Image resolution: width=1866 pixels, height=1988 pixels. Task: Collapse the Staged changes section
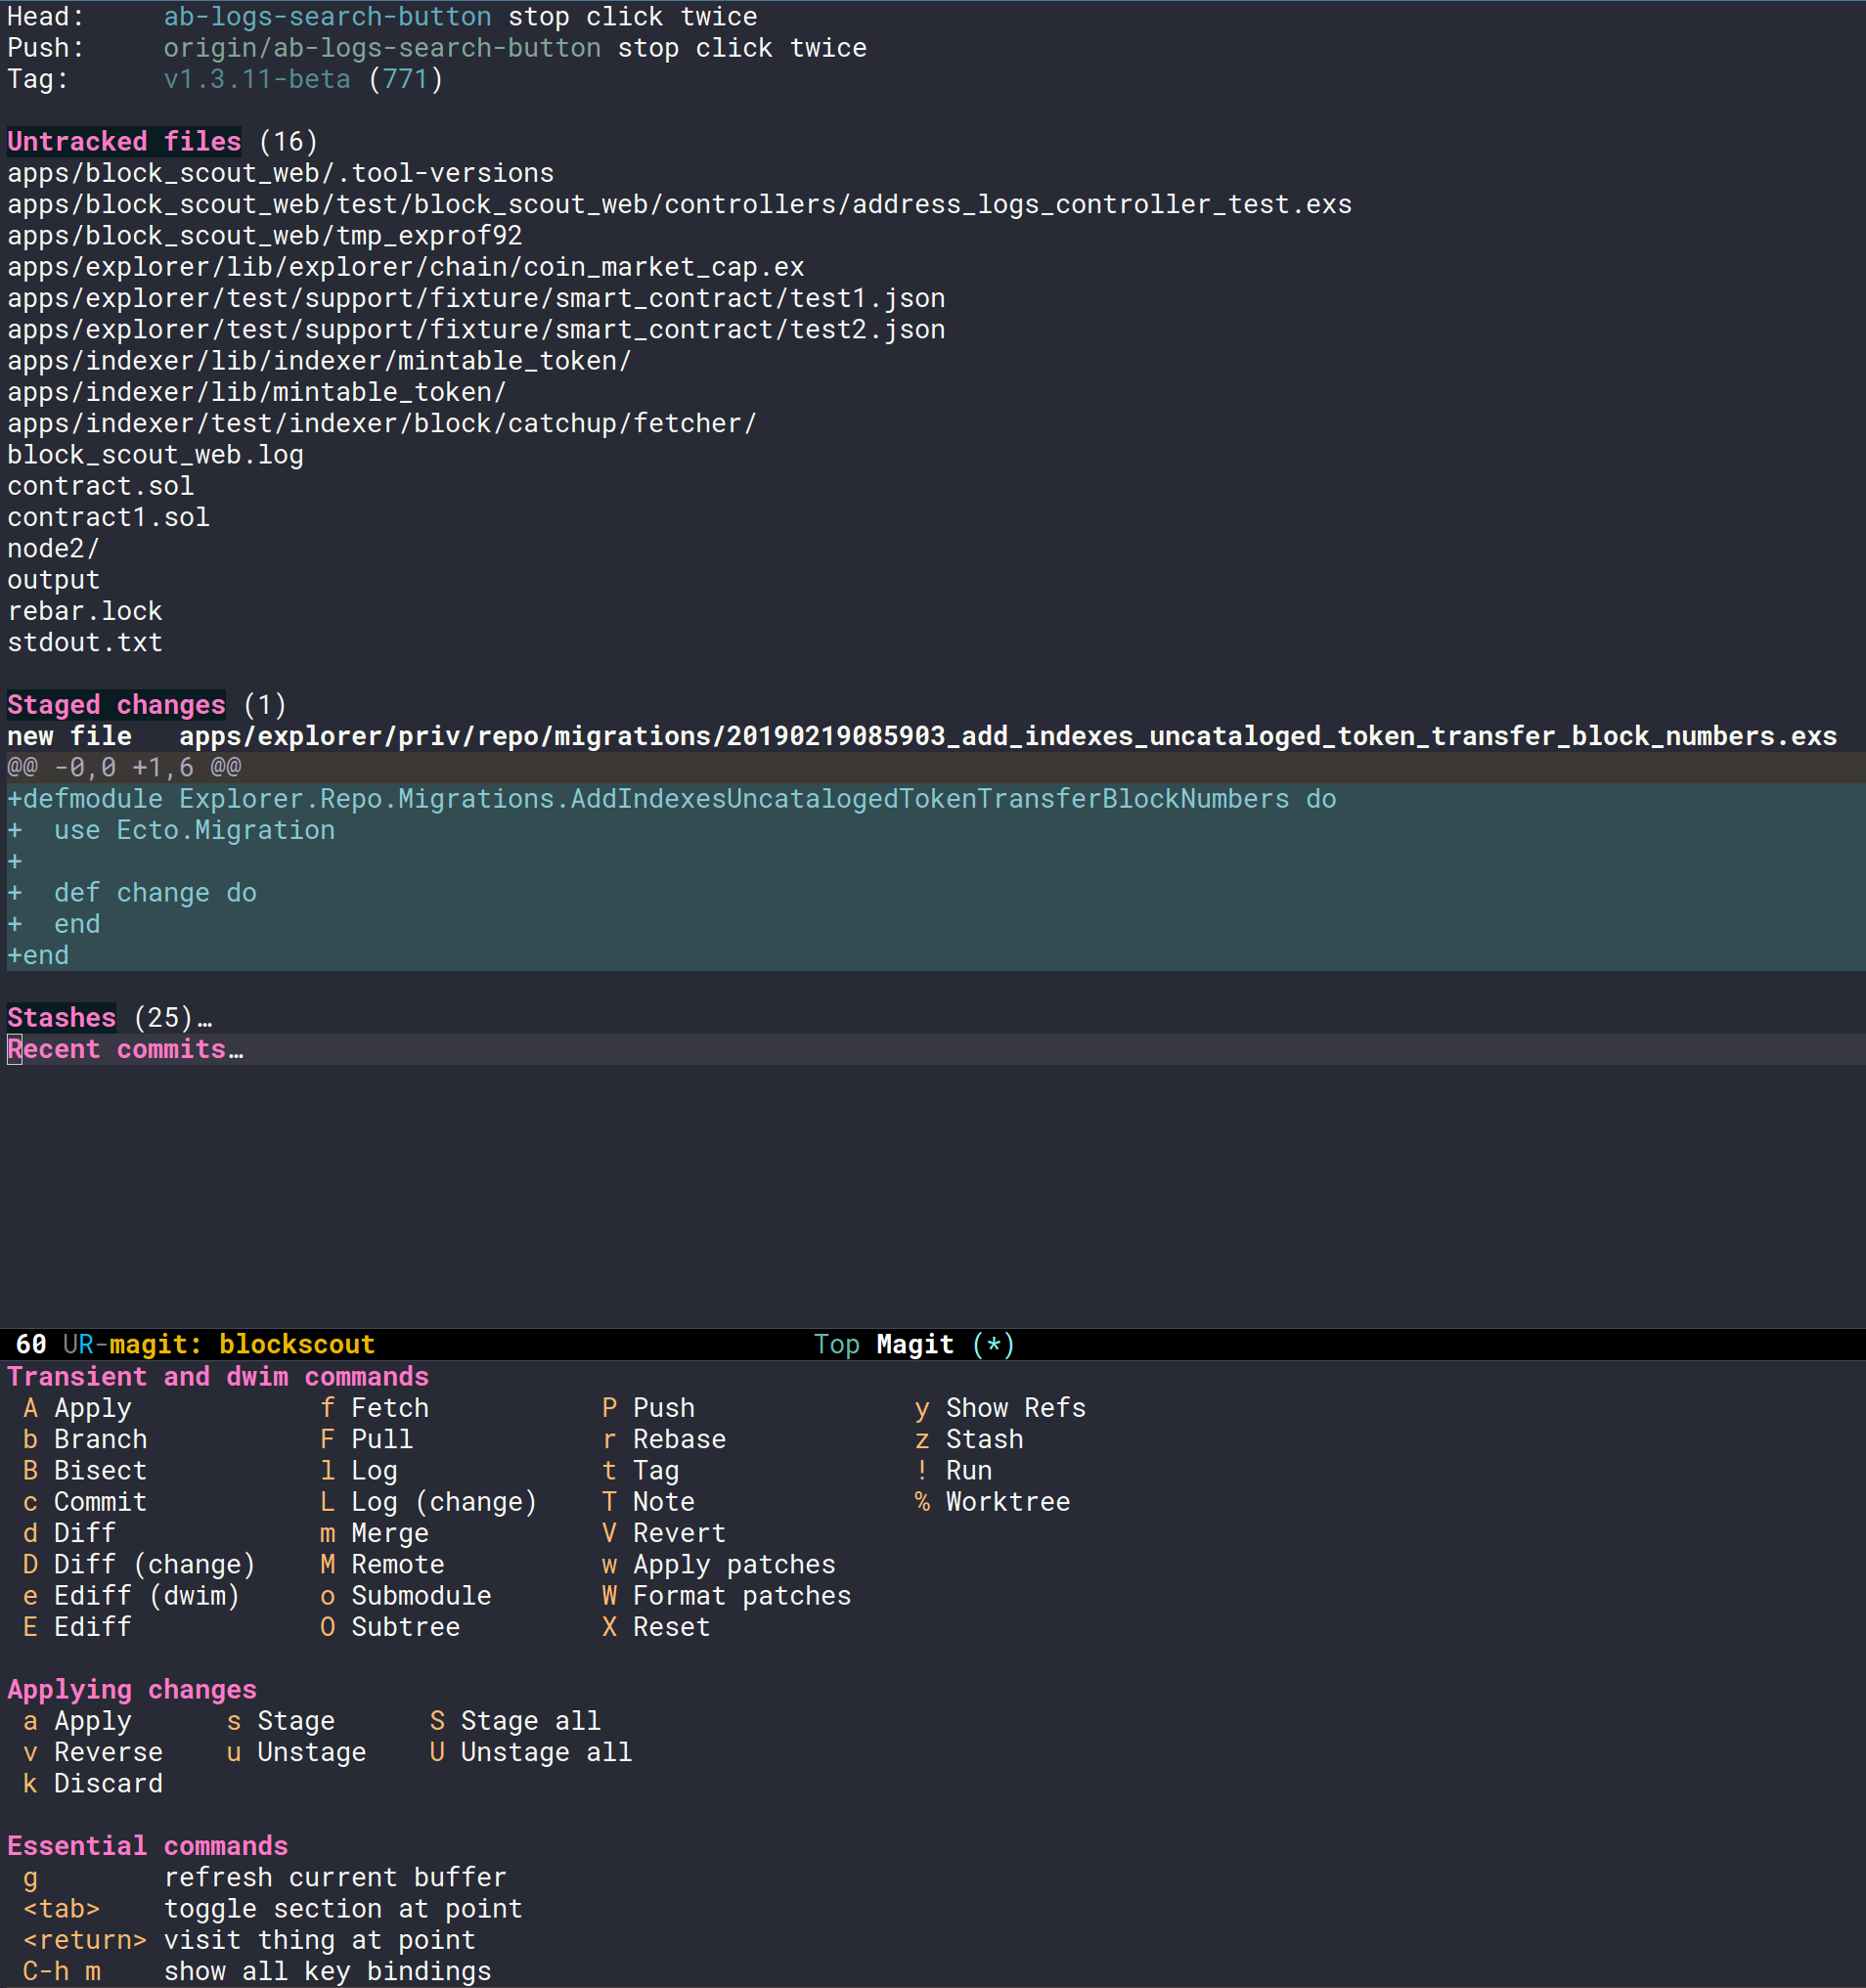coord(116,705)
